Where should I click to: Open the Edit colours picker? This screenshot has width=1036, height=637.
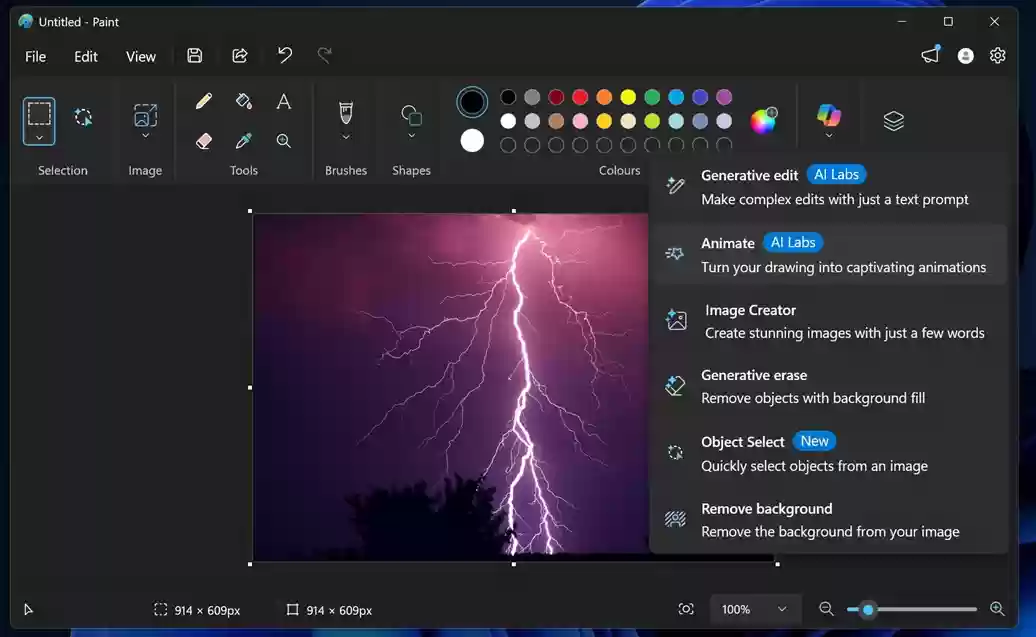click(764, 119)
